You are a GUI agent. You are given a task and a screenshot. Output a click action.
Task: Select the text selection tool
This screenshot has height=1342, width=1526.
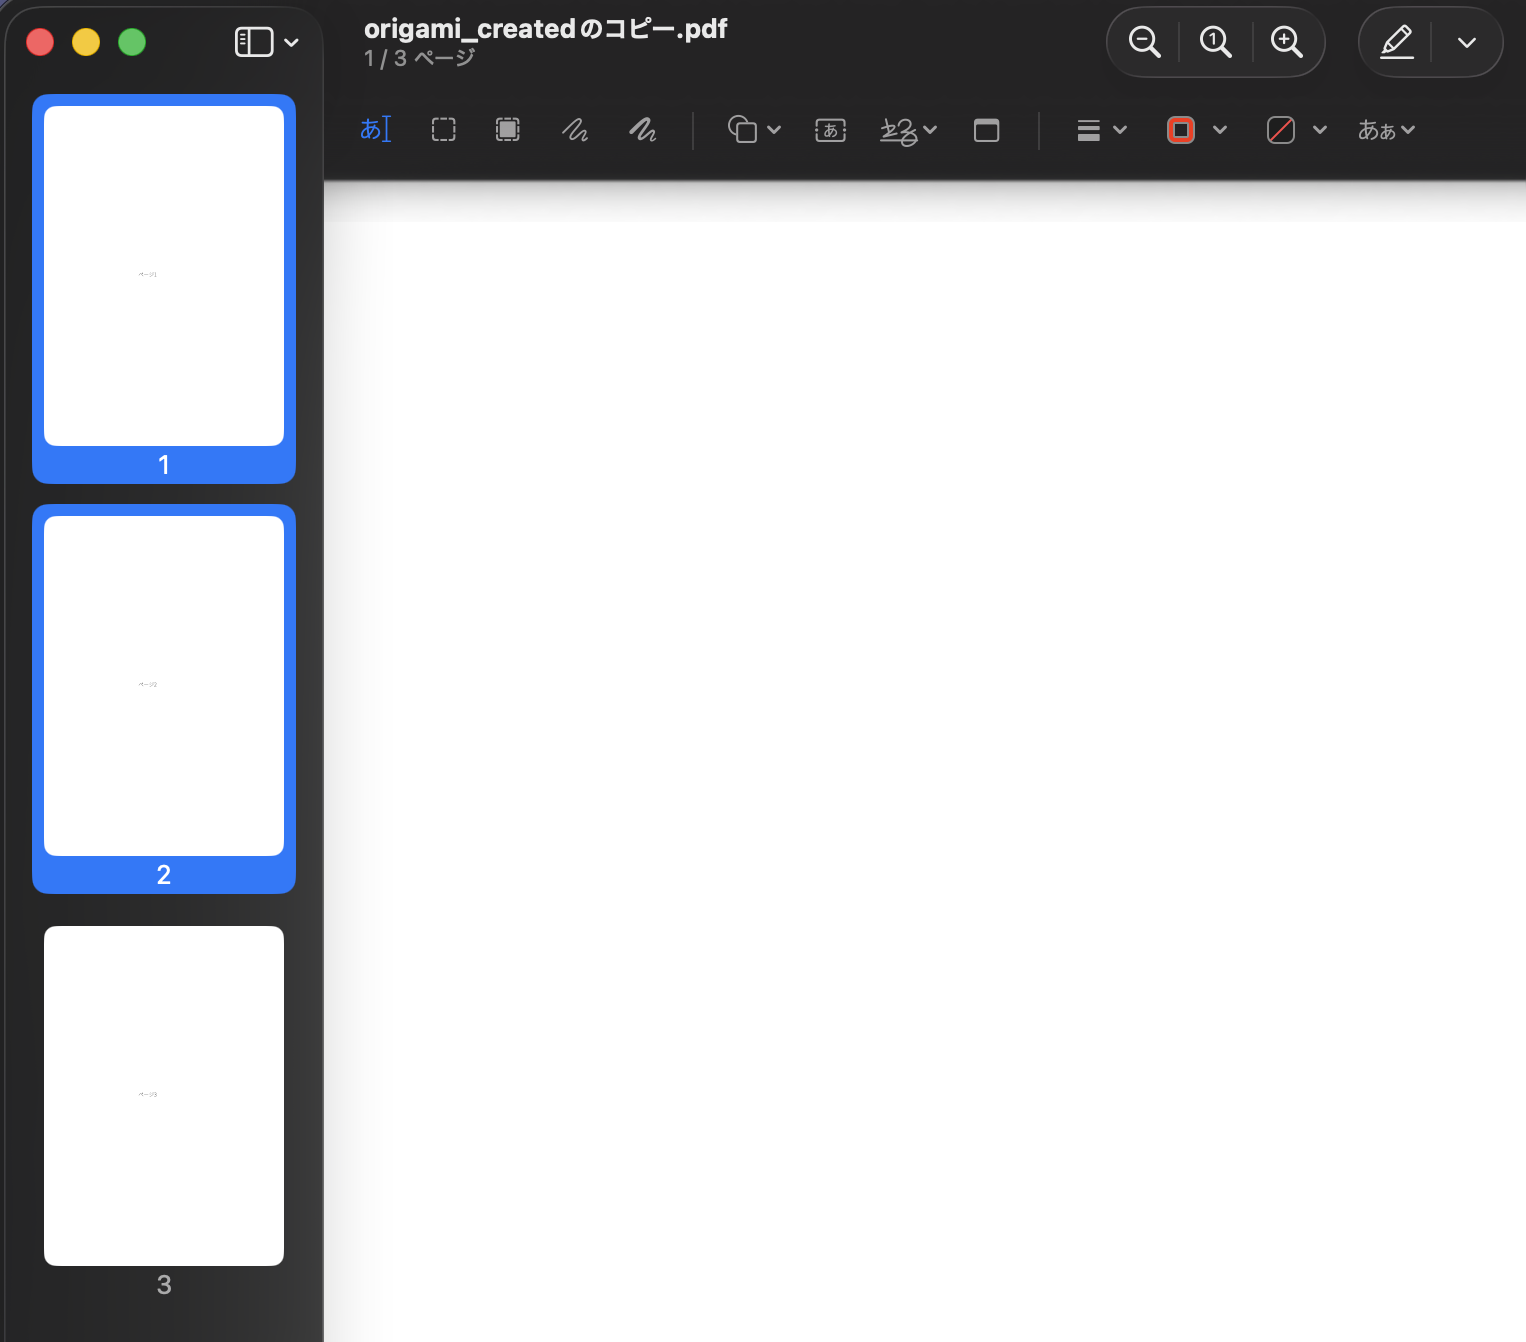(x=375, y=130)
